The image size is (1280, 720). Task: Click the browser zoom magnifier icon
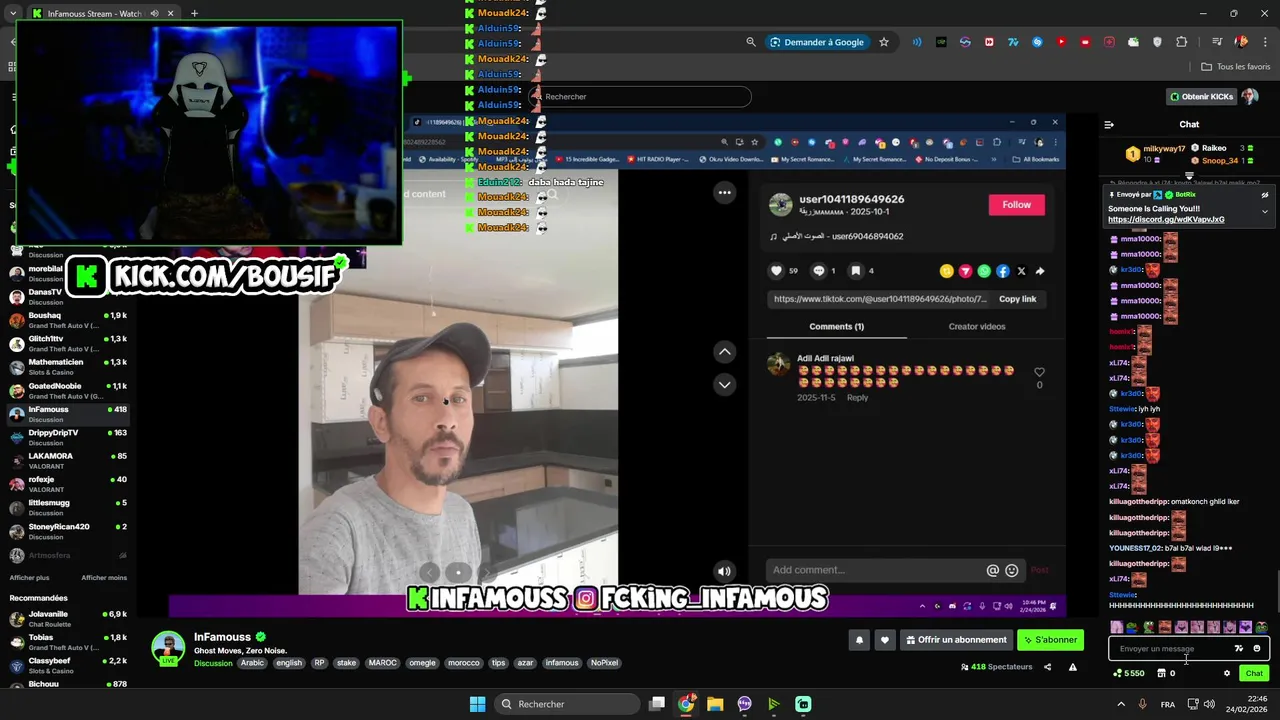coord(751,42)
